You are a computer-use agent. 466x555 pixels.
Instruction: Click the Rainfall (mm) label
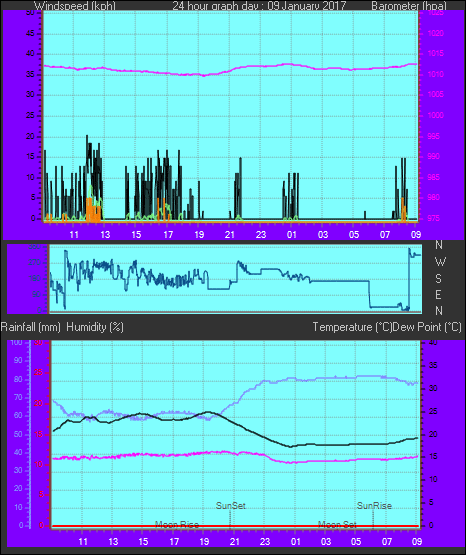click(x=30, y=327)
